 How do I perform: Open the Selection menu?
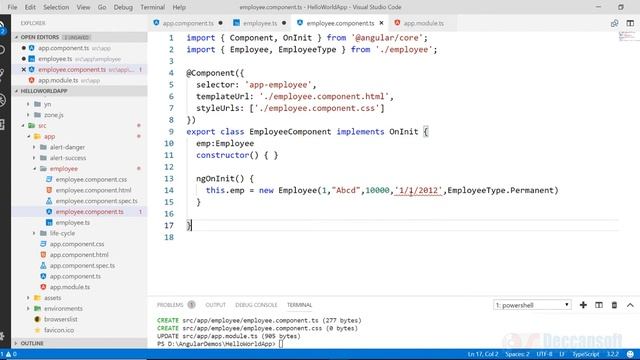tap(56, 7)
